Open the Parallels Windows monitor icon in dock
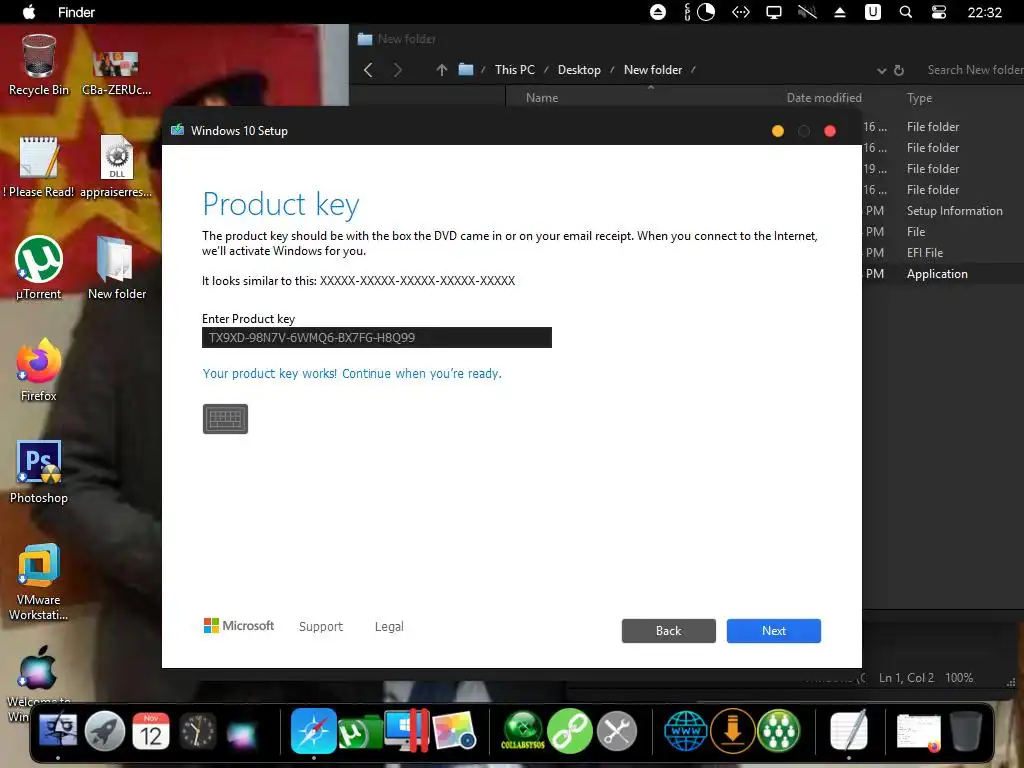Viewport: 1024px width, 768px height. [407, 731]
